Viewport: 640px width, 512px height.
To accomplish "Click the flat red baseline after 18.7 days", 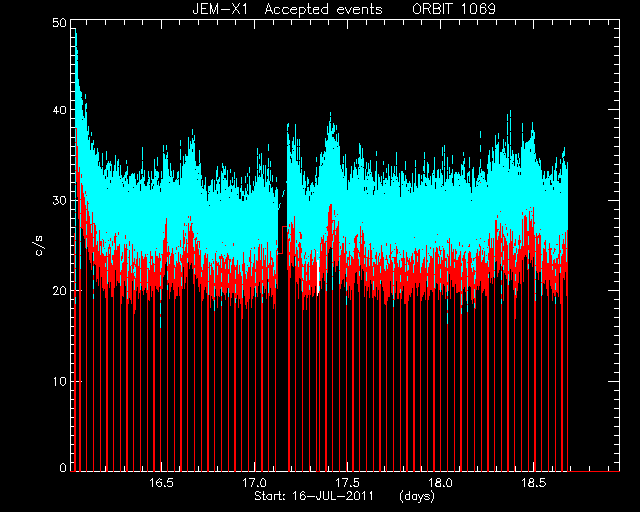I will click(x=594, y=471).
